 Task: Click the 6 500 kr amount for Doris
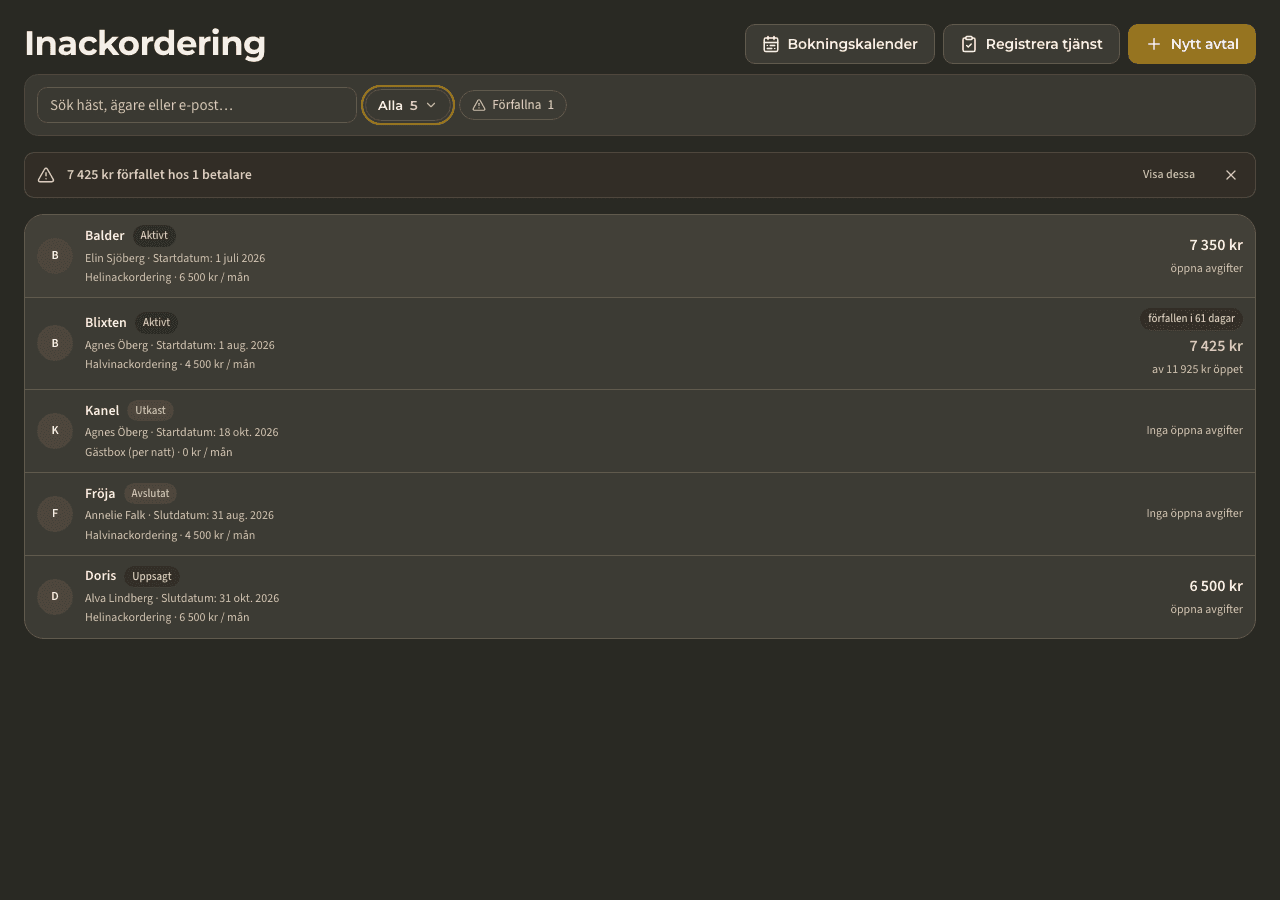pyautogui.click(x=1216, y=586)
